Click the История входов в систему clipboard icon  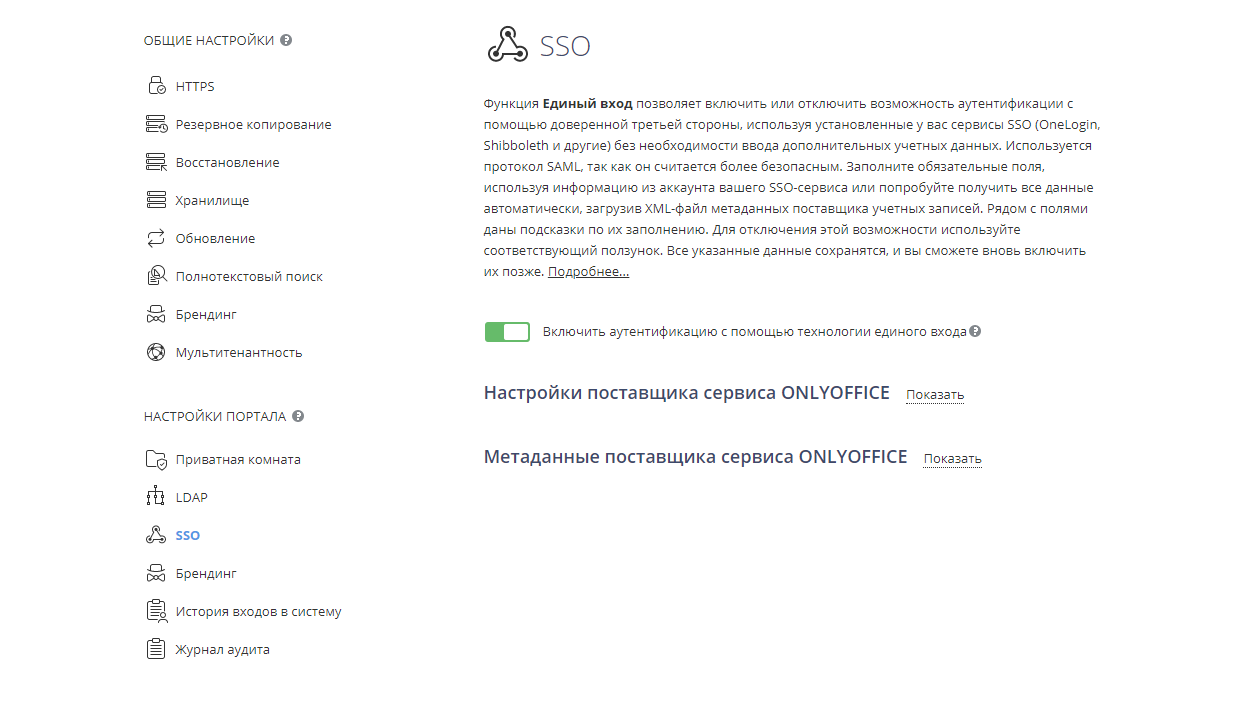pos(156,611)
